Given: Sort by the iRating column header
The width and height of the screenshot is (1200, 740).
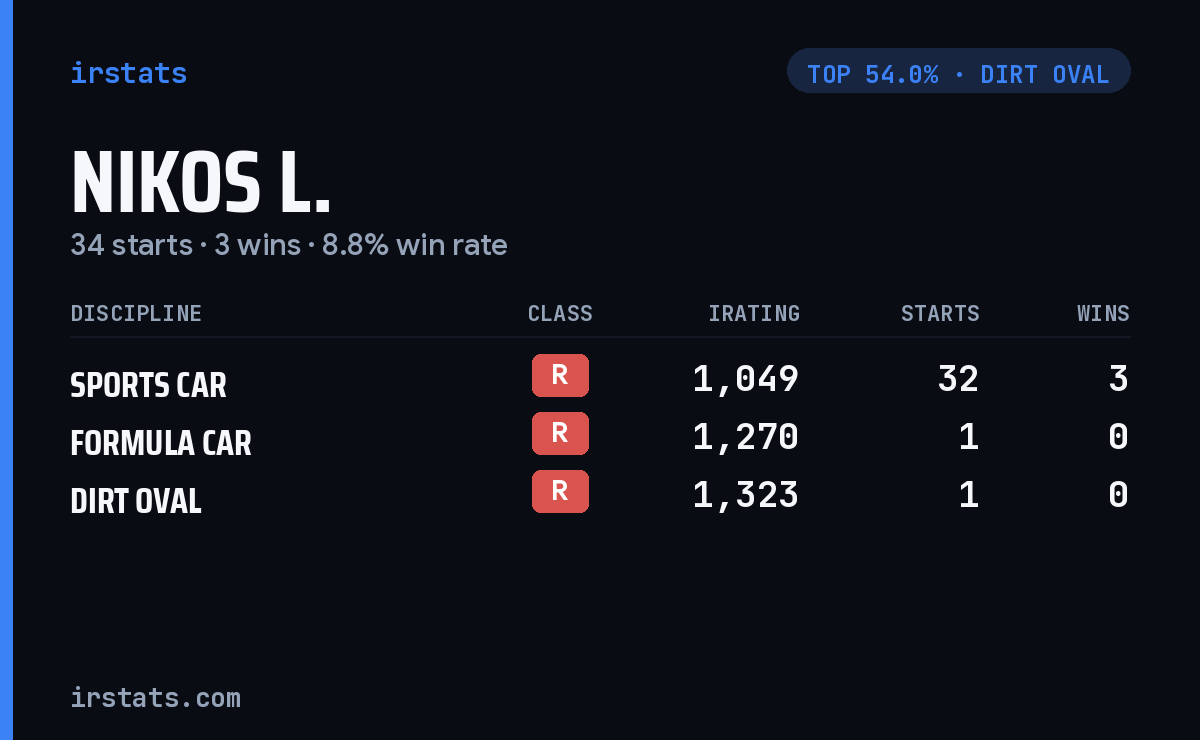Looking at the screenshot, I should pos(754,314).
